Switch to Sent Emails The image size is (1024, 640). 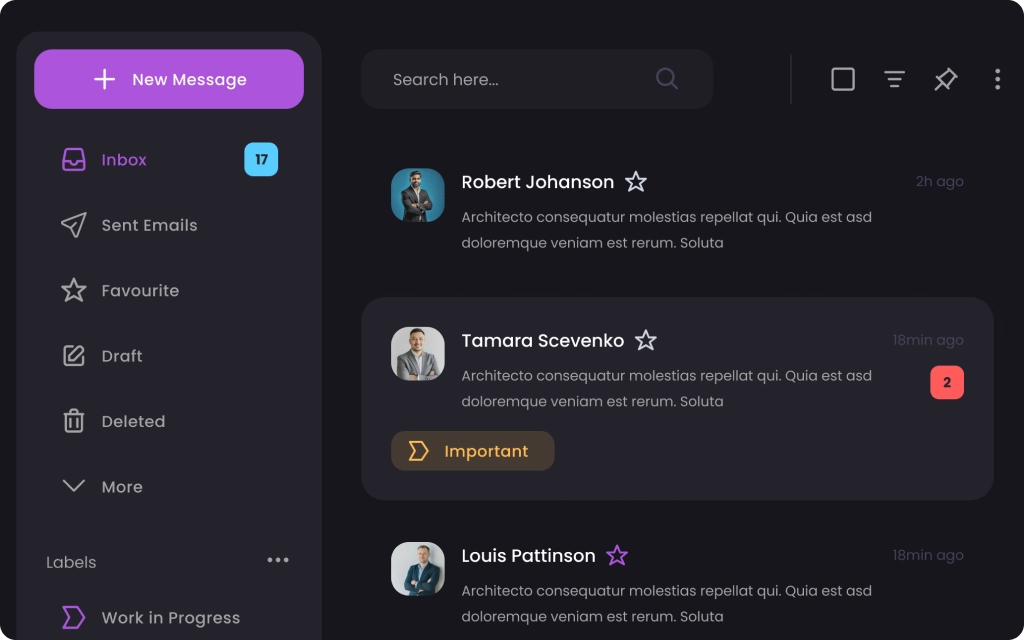tap(148, 225)
